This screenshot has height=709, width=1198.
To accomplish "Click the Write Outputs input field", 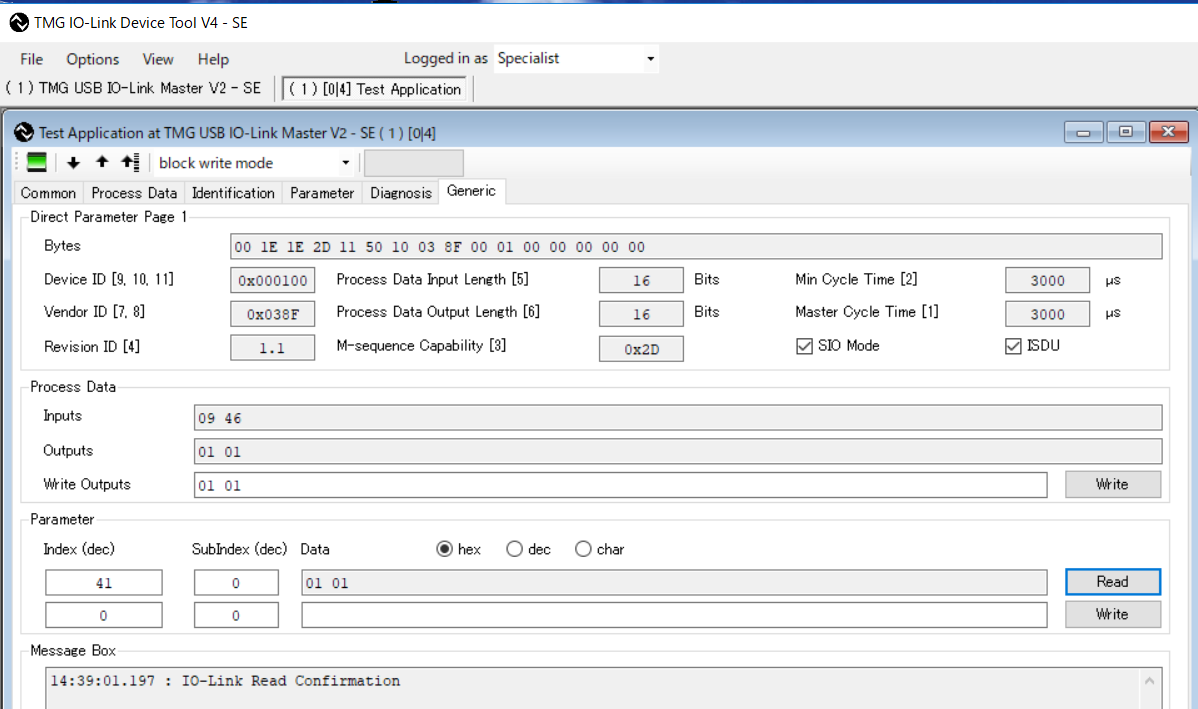I will pos(620,485).
